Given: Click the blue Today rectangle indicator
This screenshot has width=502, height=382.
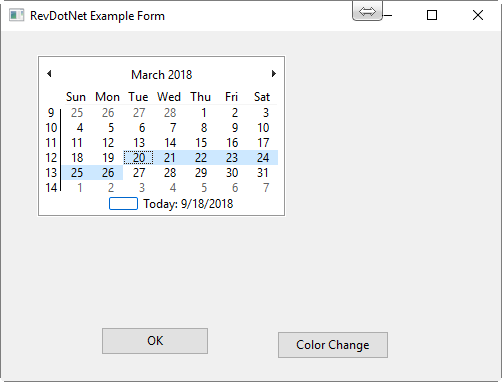Looking at the screenshot, I should click(123, 204).
